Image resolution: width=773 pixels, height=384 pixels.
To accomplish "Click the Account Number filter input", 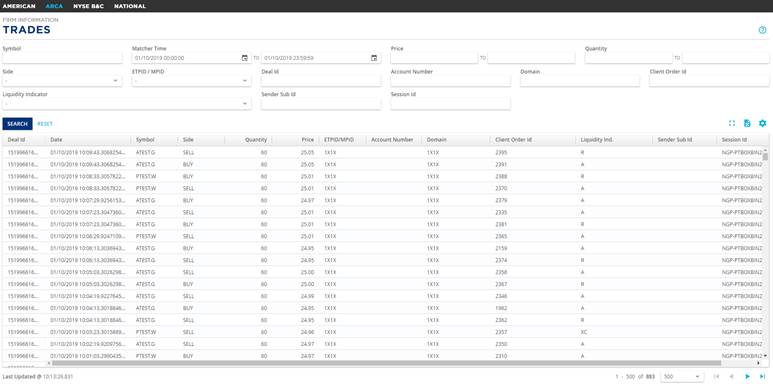I will pyautogui.click(x=451, y=81).
